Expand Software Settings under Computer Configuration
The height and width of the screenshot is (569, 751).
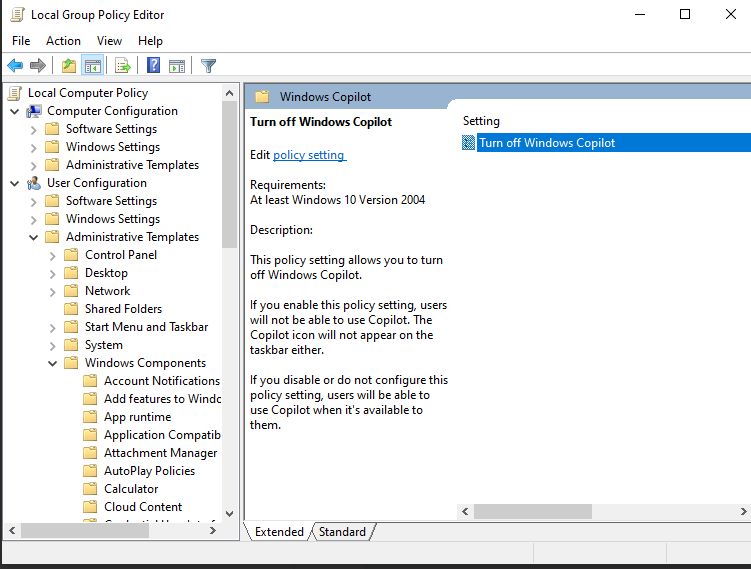(33, 130)
